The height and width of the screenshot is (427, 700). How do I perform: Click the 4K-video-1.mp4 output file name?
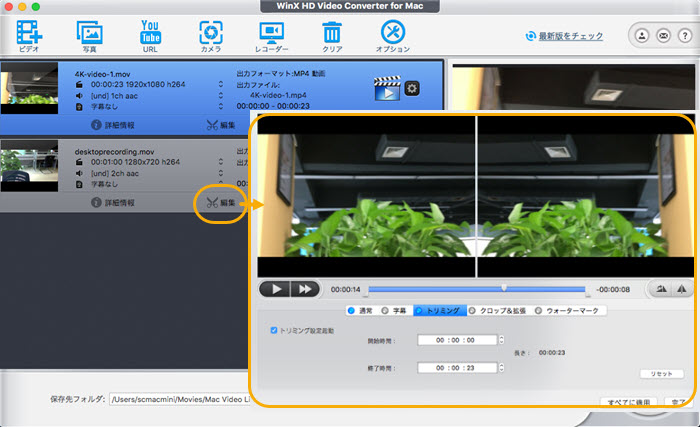coord(278,95)
